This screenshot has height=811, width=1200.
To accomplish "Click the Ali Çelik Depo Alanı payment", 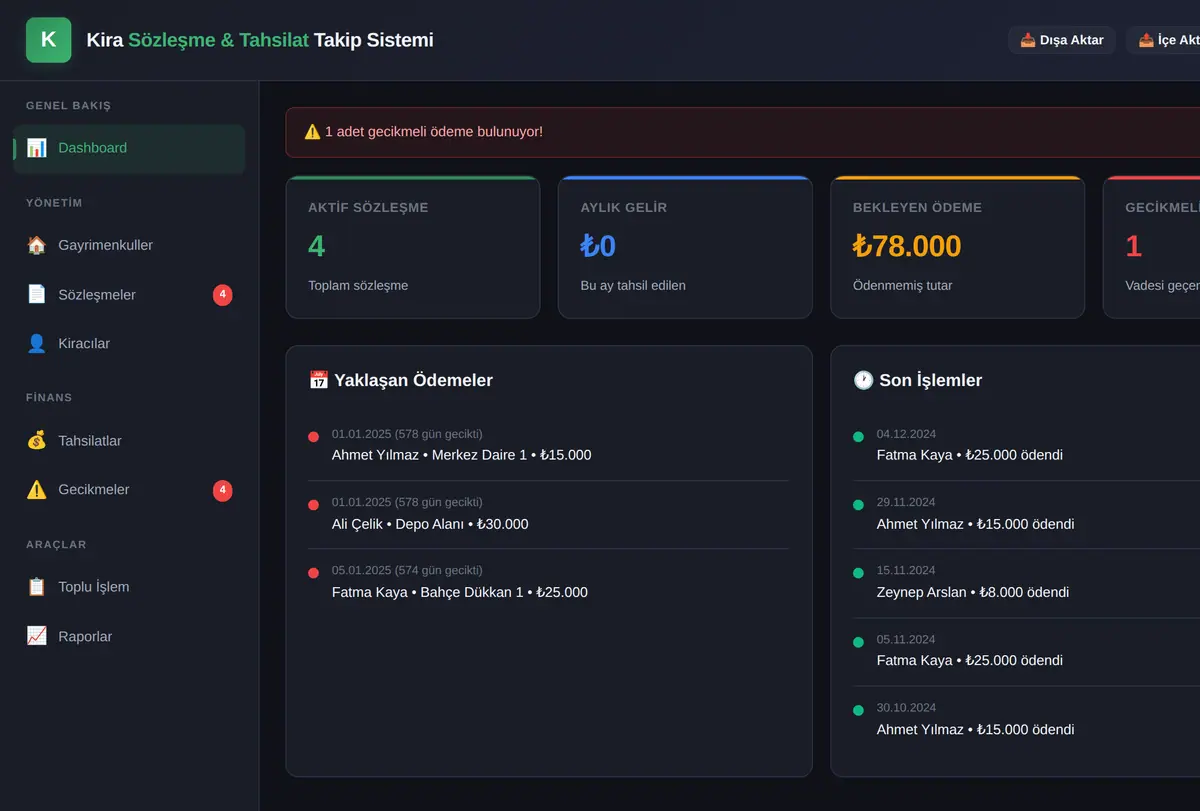I will pyautogui.click(x=548, y=514).
